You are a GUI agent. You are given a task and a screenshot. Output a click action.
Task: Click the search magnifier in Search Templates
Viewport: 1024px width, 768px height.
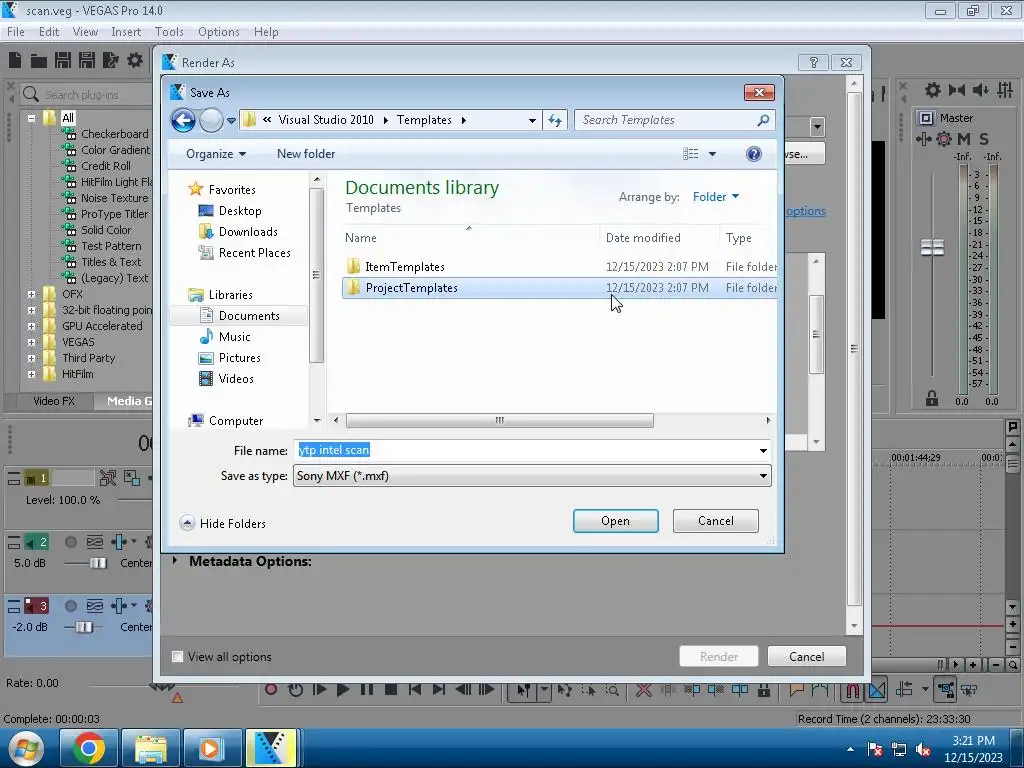(763, 120)
